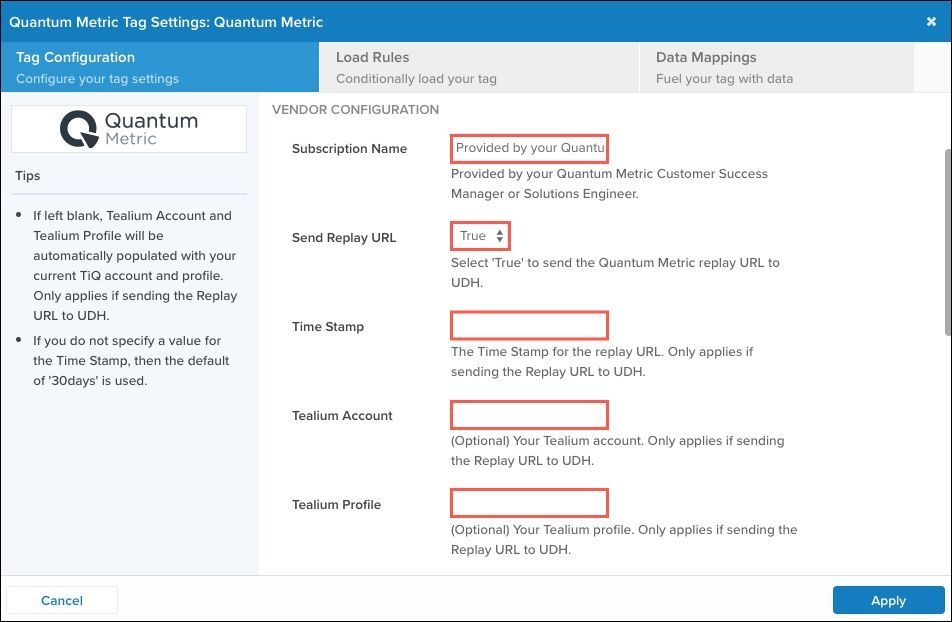Click the Time Stamp label
952x622 pixels.
click(x=328, y=327)
